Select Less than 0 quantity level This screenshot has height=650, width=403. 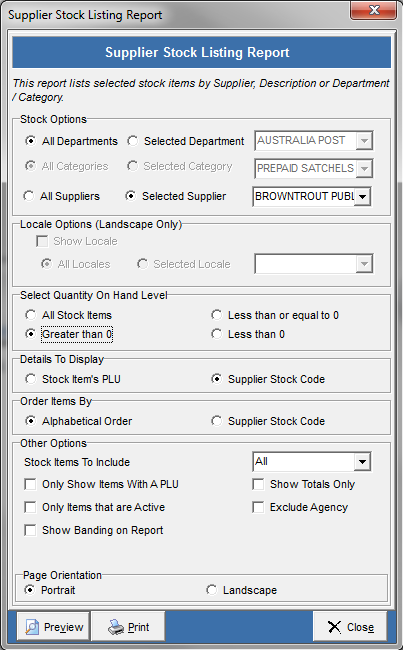pos(216,334)
